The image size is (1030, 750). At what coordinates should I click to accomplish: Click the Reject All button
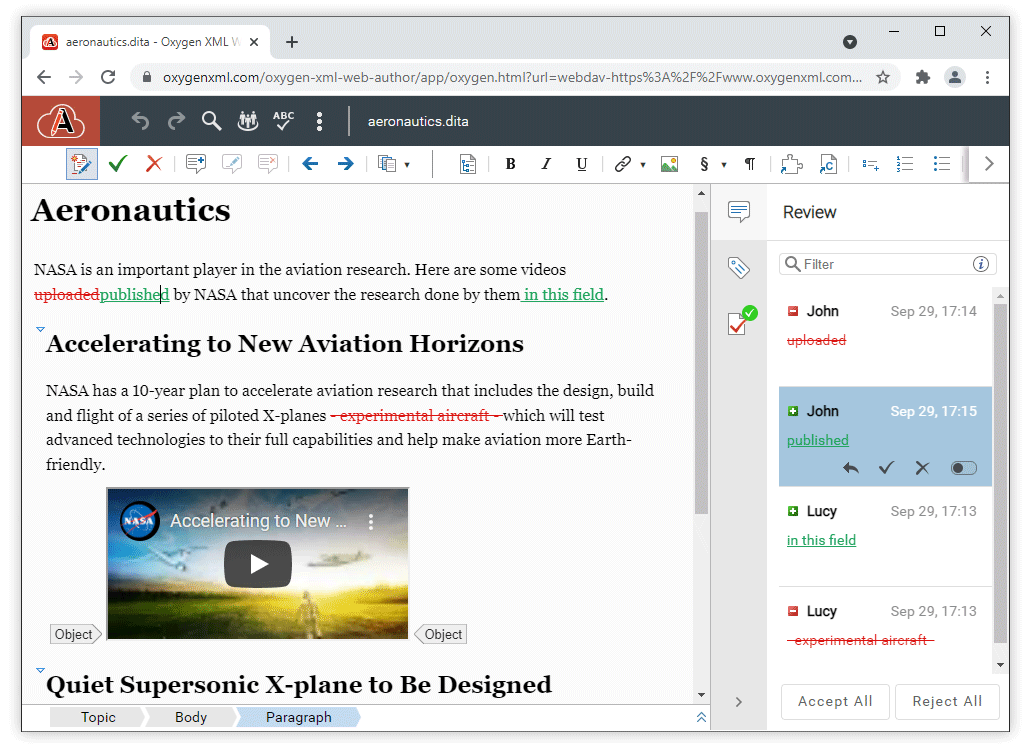coord(946,701)
